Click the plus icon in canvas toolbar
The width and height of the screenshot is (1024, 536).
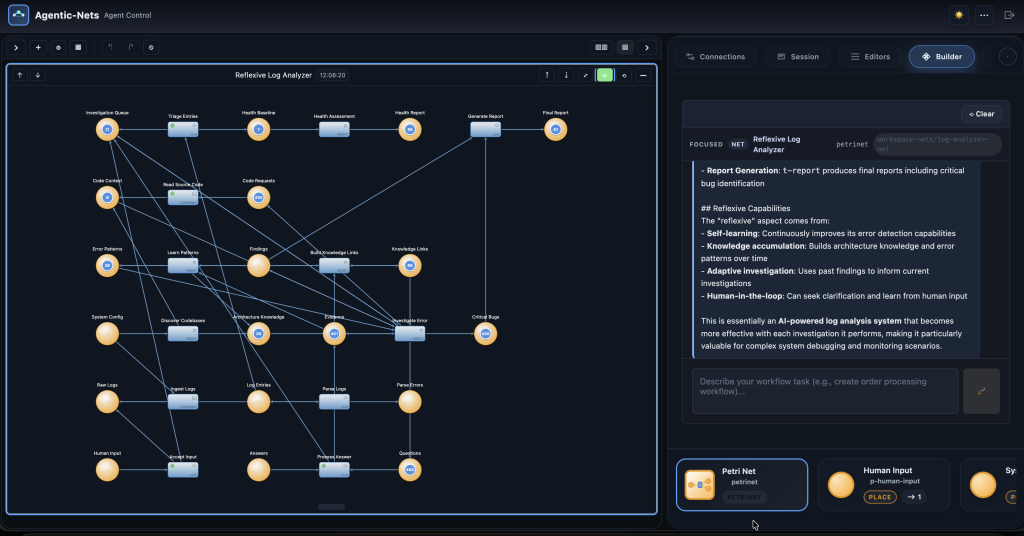38,47
